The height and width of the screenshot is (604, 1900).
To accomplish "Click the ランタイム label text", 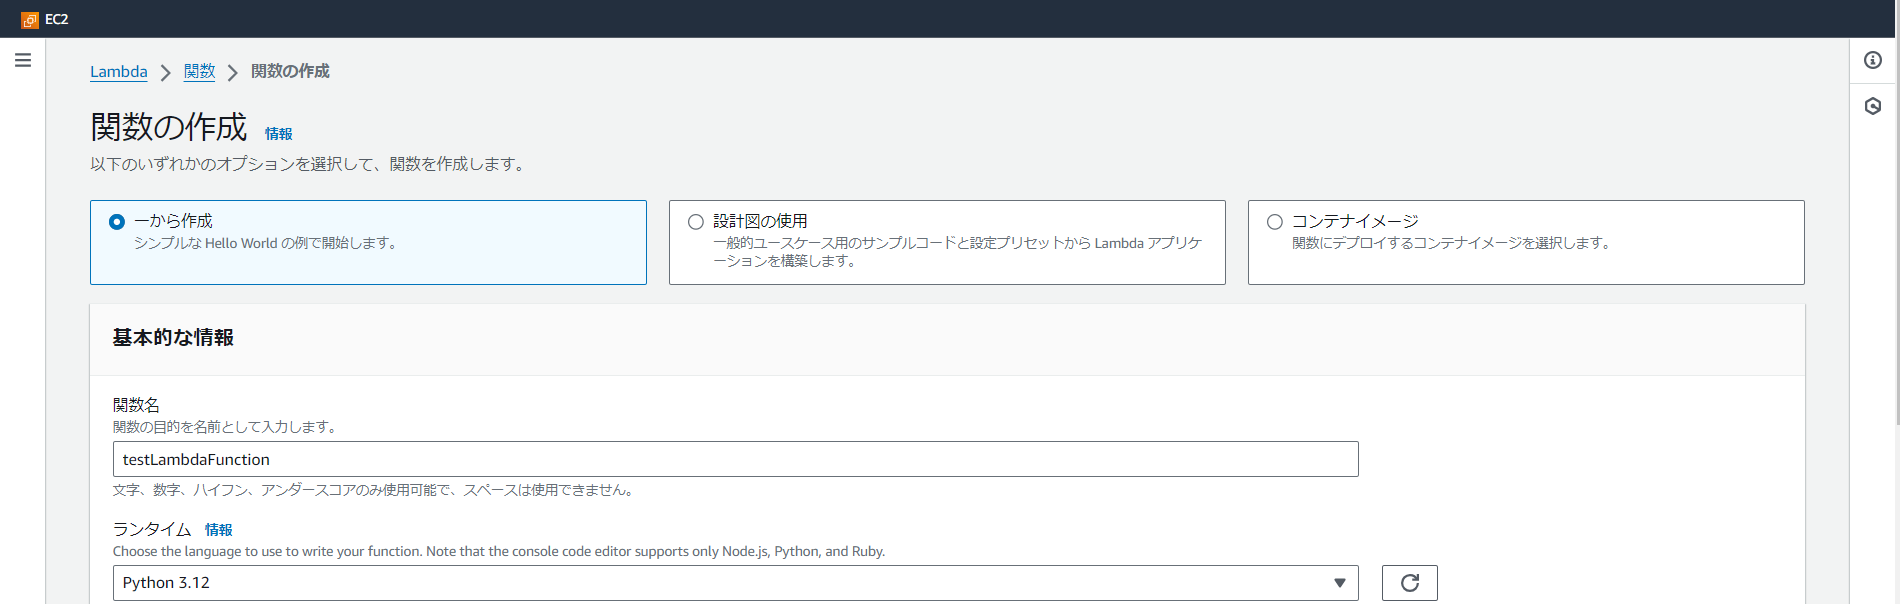I will [x=152, y=530].
